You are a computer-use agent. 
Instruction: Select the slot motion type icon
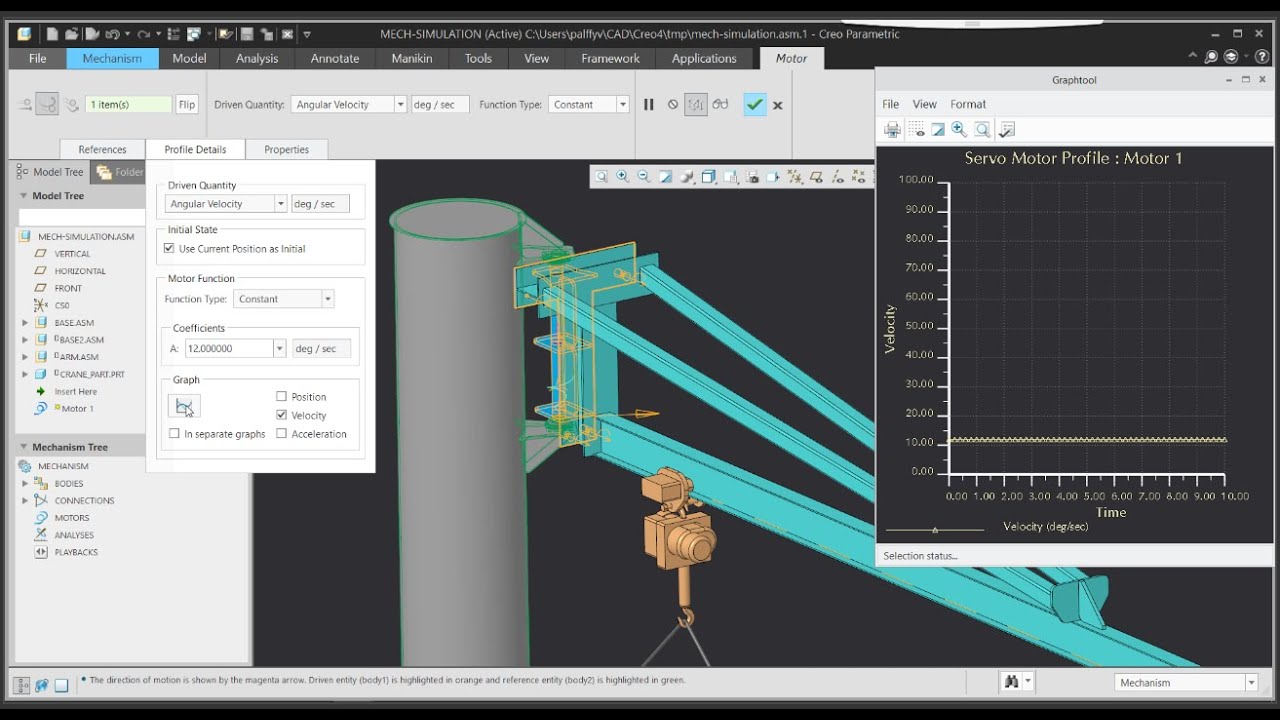pyautogui.click(x=71, y=104)
